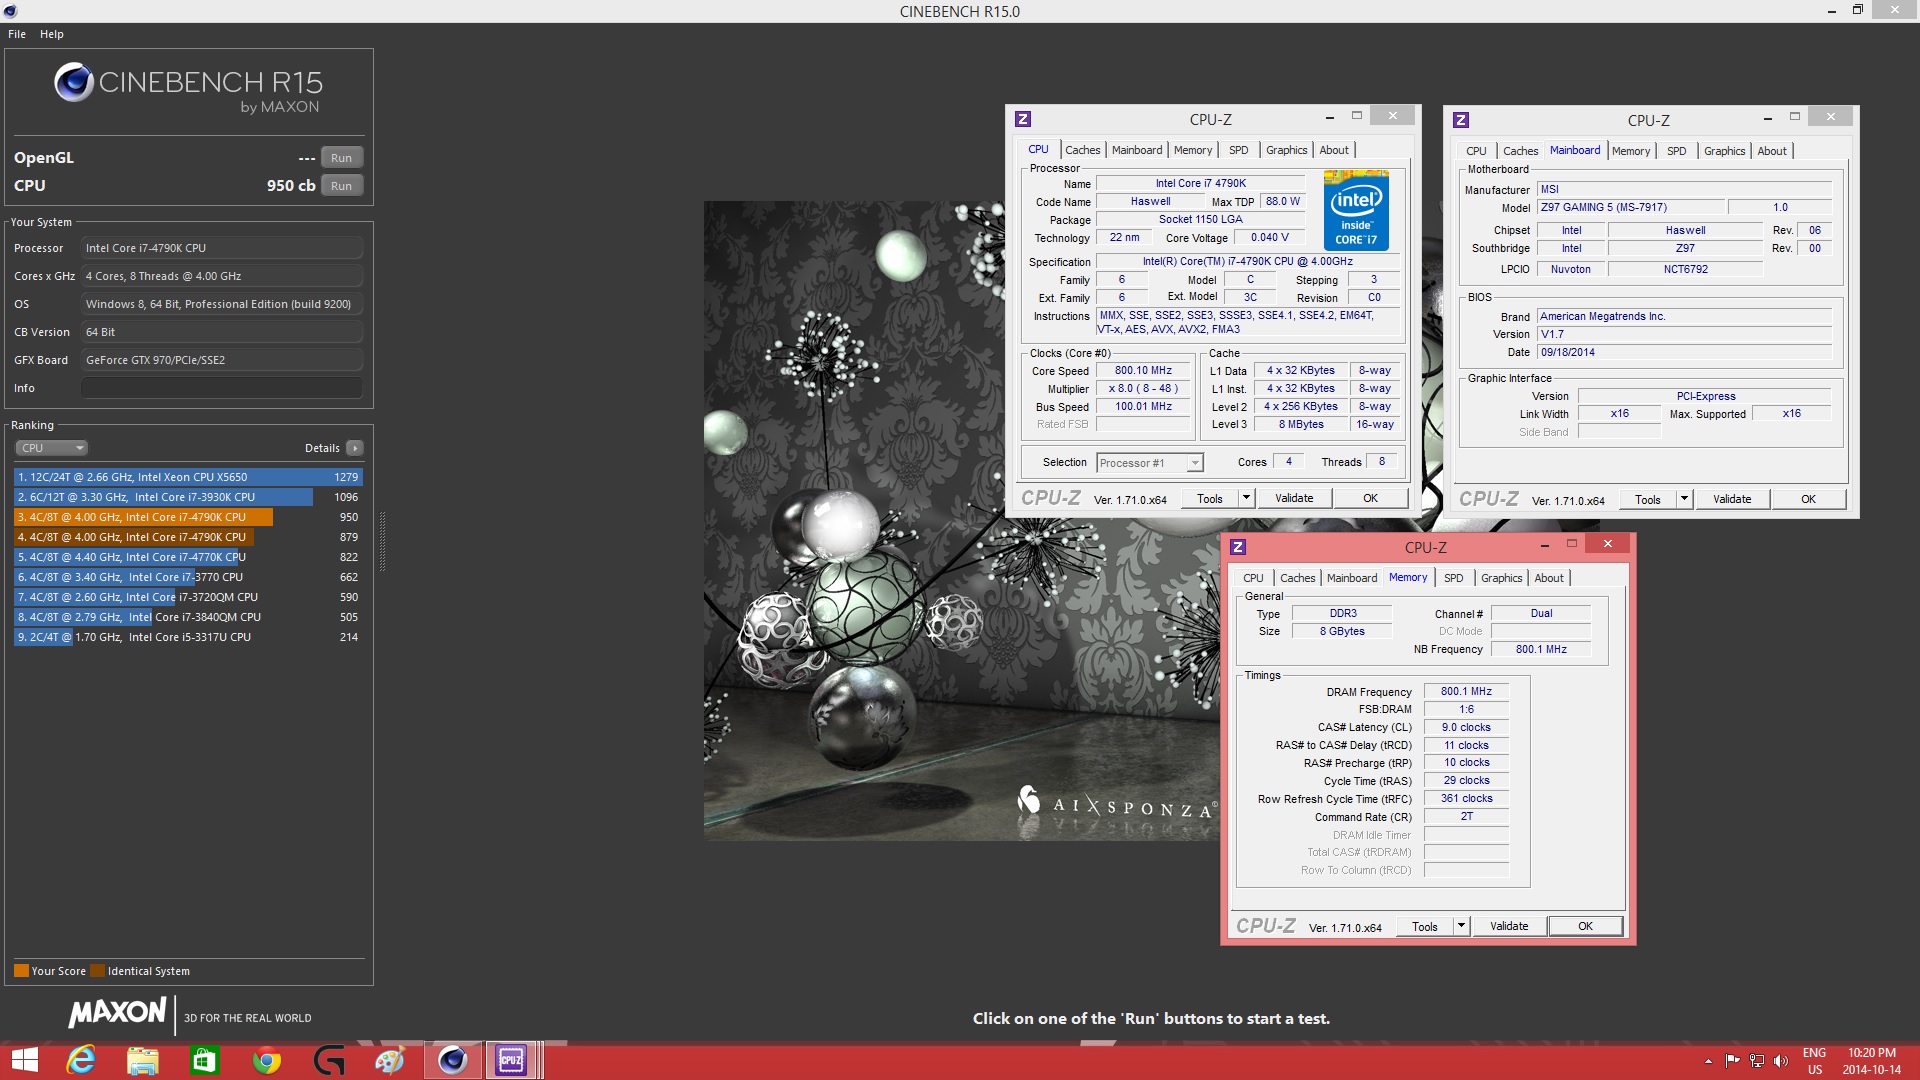The width and height of the screenshot is (1920, 1080).
Task: Click the Intel Core i7 badge in CPU-Z
Action: (1356, 210)
